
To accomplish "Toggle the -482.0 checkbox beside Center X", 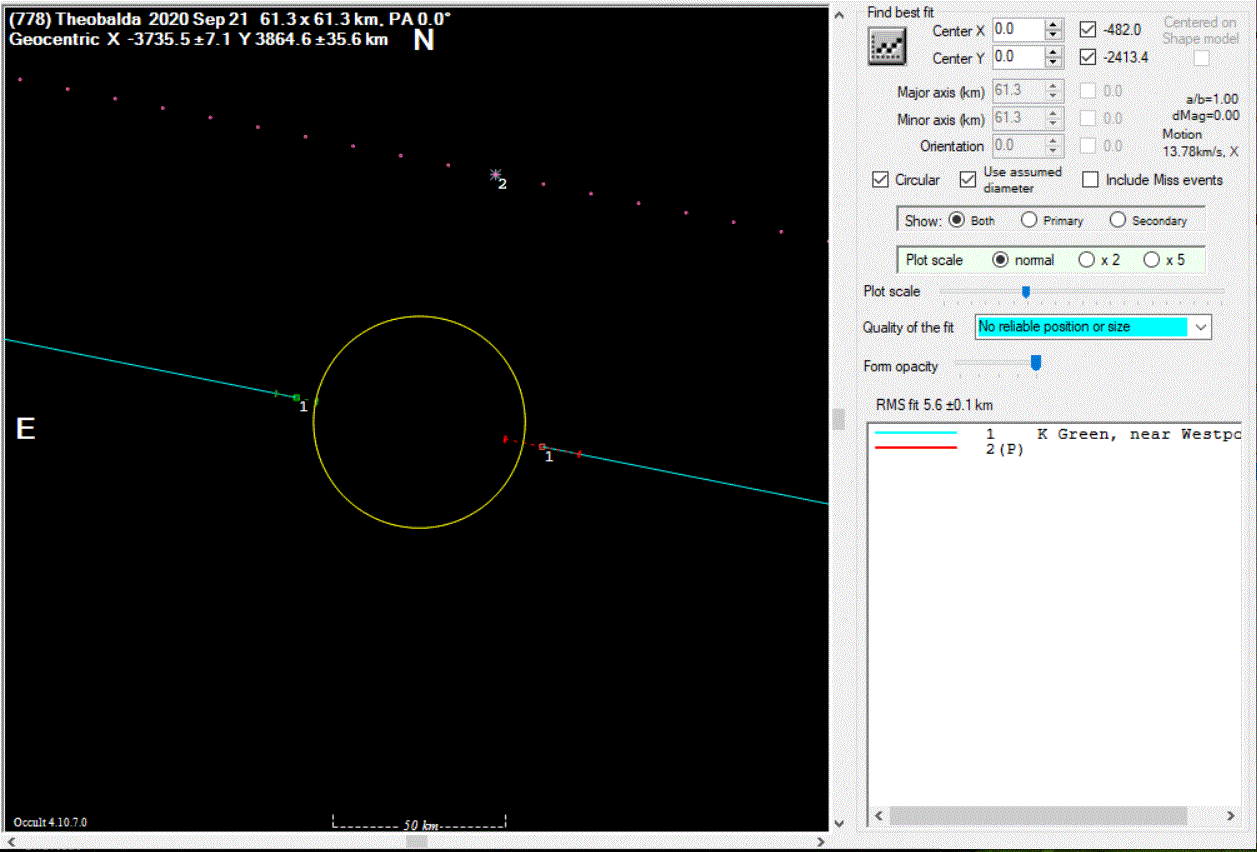I will point(1088,30).
